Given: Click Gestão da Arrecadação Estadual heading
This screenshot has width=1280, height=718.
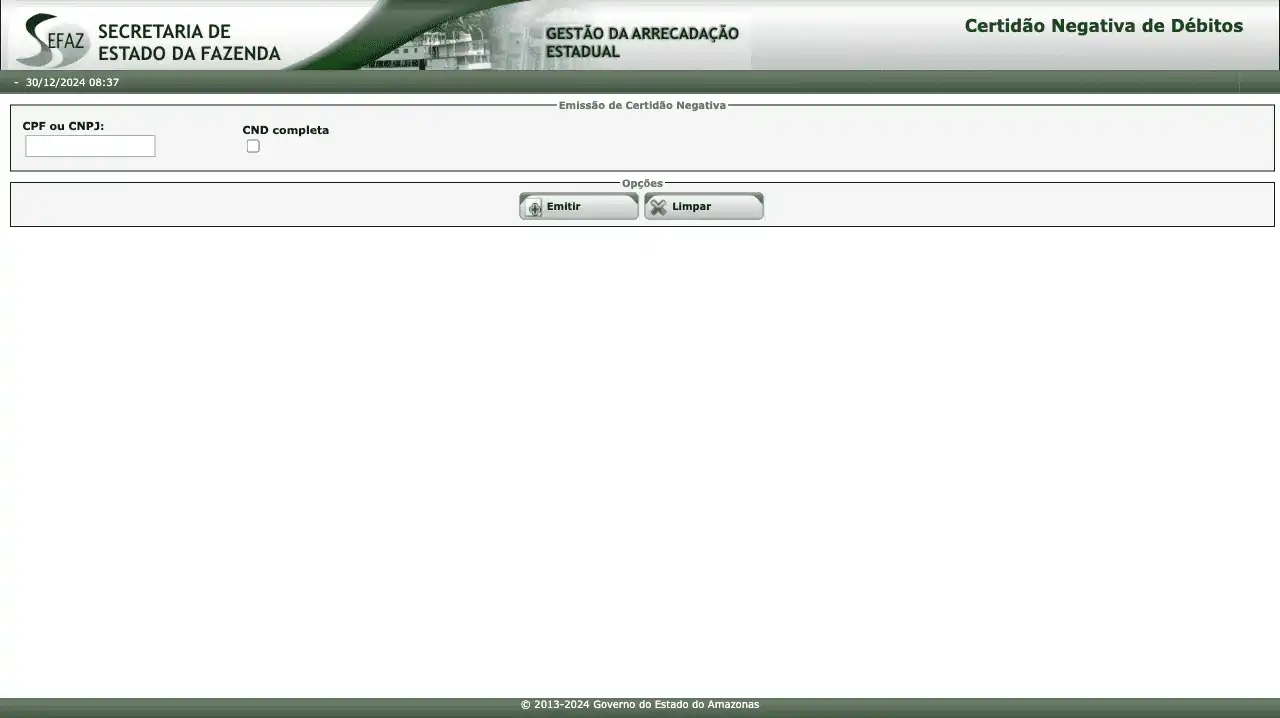Looking at the screenshot, I should pos(641,42).
